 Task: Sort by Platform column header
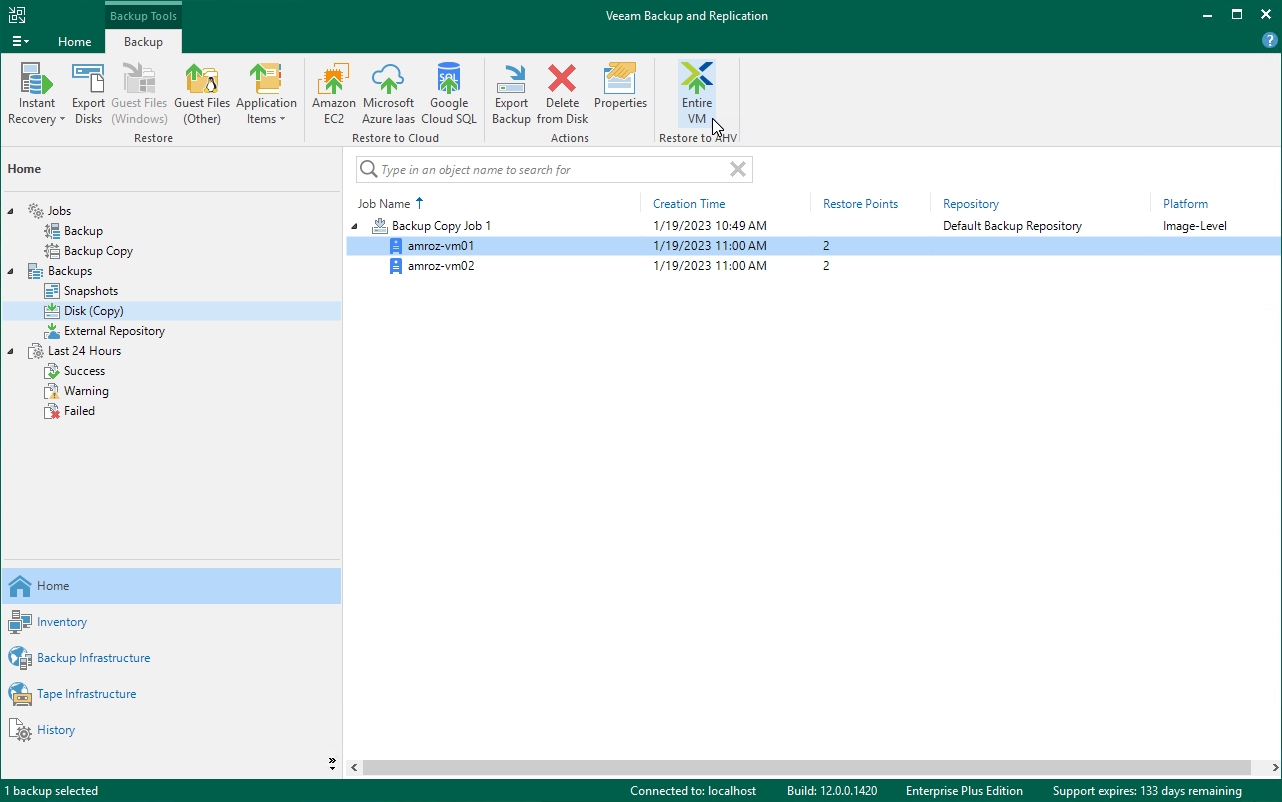tap(1185, 204)
